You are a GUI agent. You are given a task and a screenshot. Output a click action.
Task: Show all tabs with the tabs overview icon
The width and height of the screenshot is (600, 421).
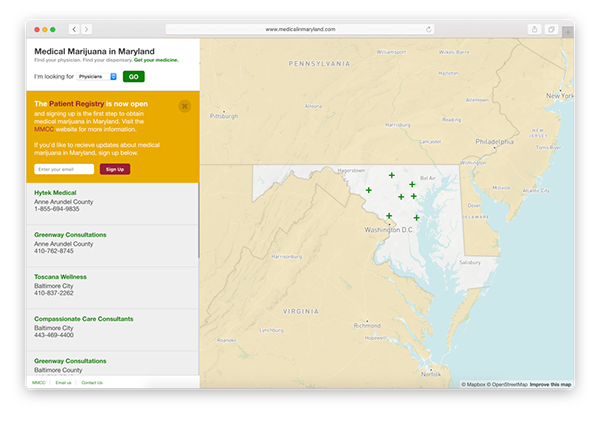tap(551, 29)
